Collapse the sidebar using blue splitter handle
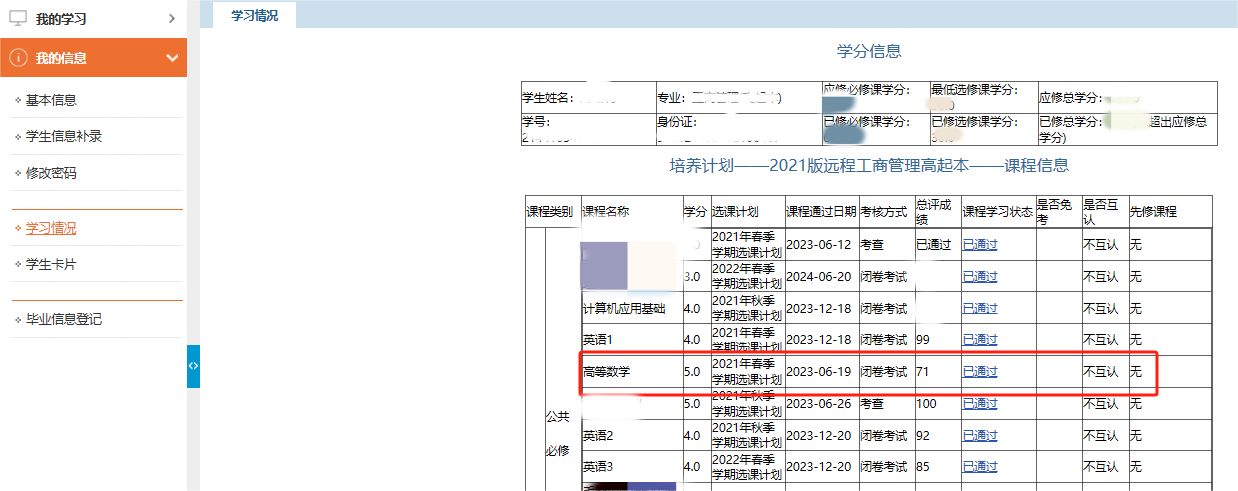The image size is (1238, 491). tap(193, 366)
